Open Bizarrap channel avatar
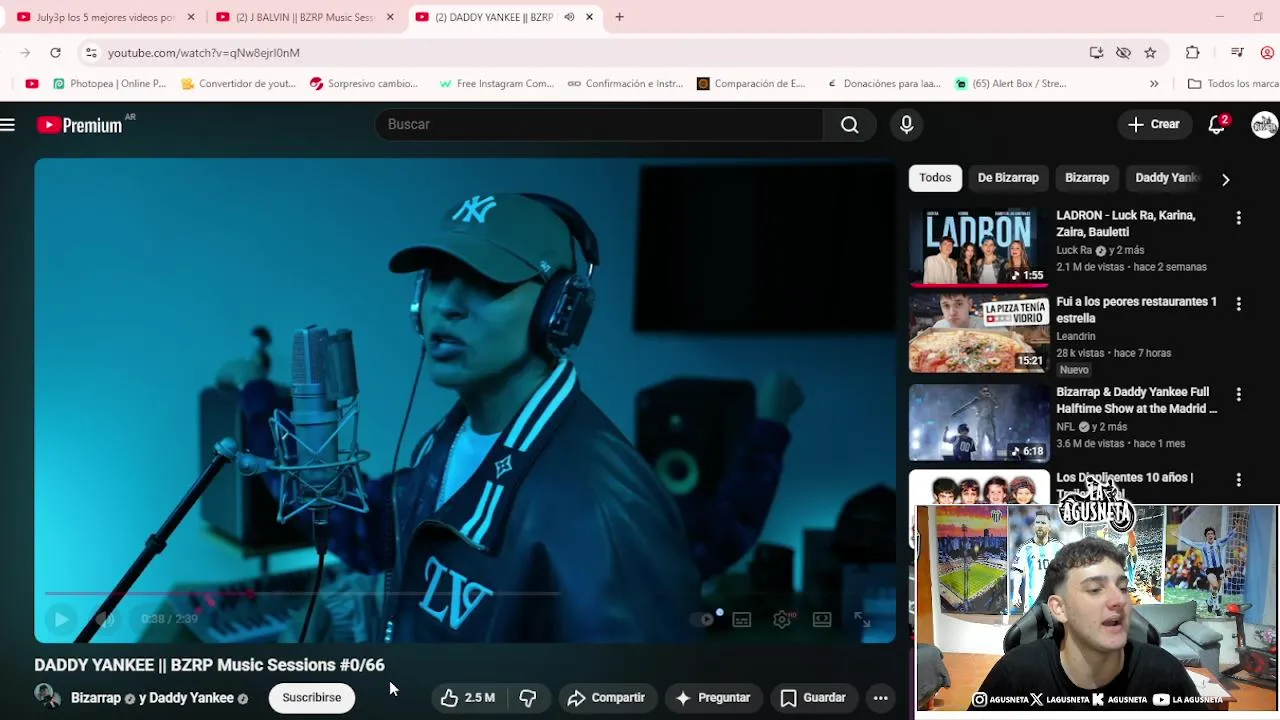The width and height of the screenshot is (1280, 720). coord(47,696)
